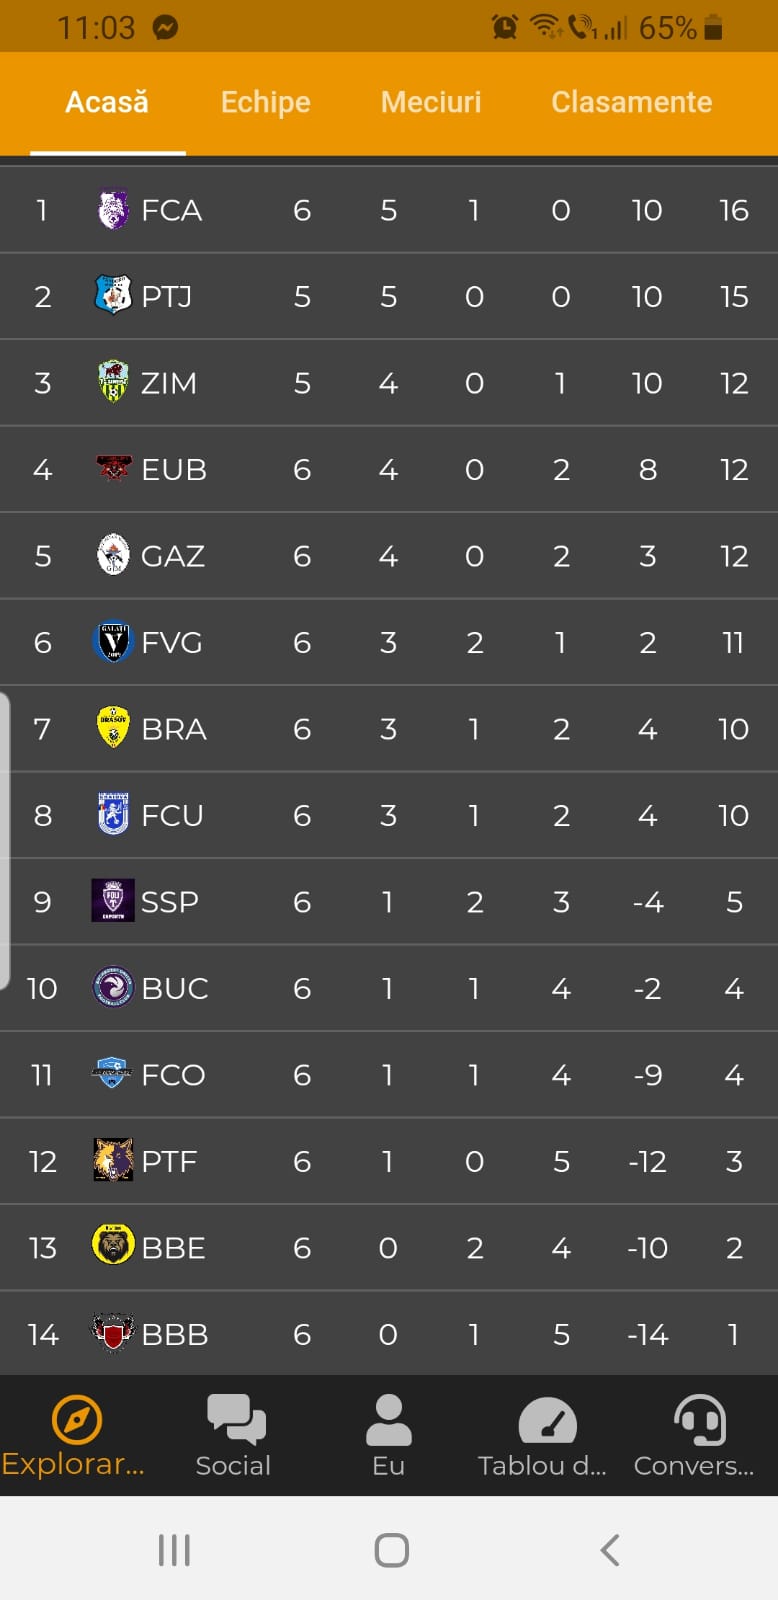
Task: Switch to the Echipe tab
Action: click(x=265, y=102)
